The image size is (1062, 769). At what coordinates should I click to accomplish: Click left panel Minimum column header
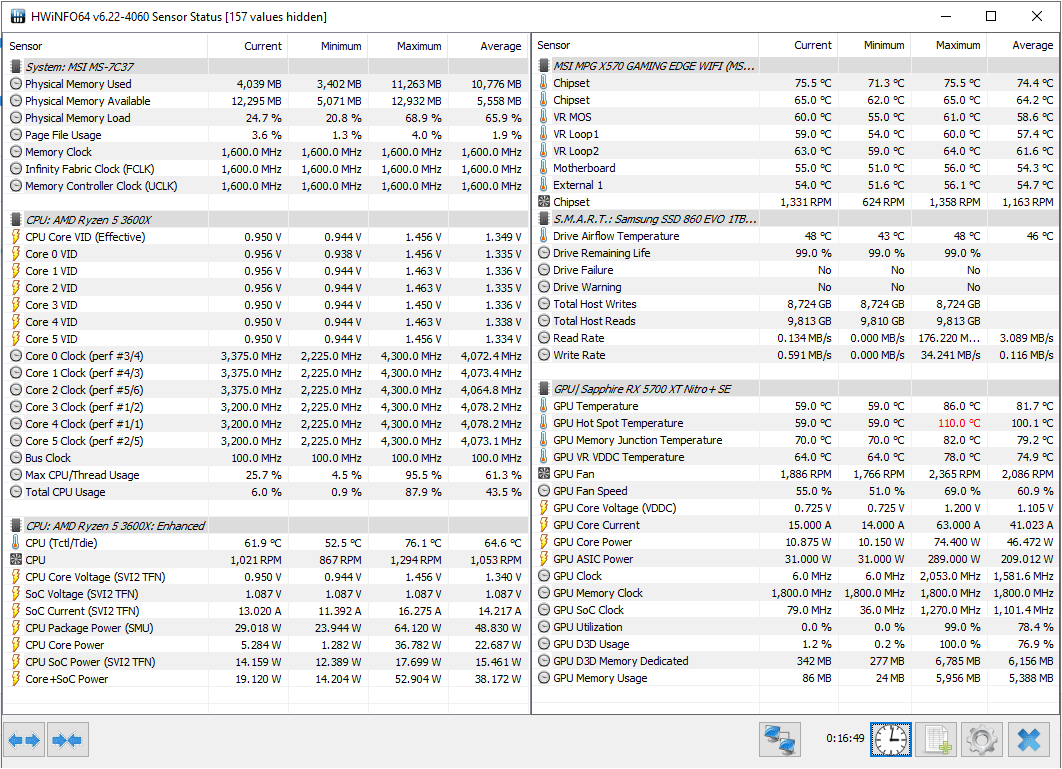pos(328,46)
